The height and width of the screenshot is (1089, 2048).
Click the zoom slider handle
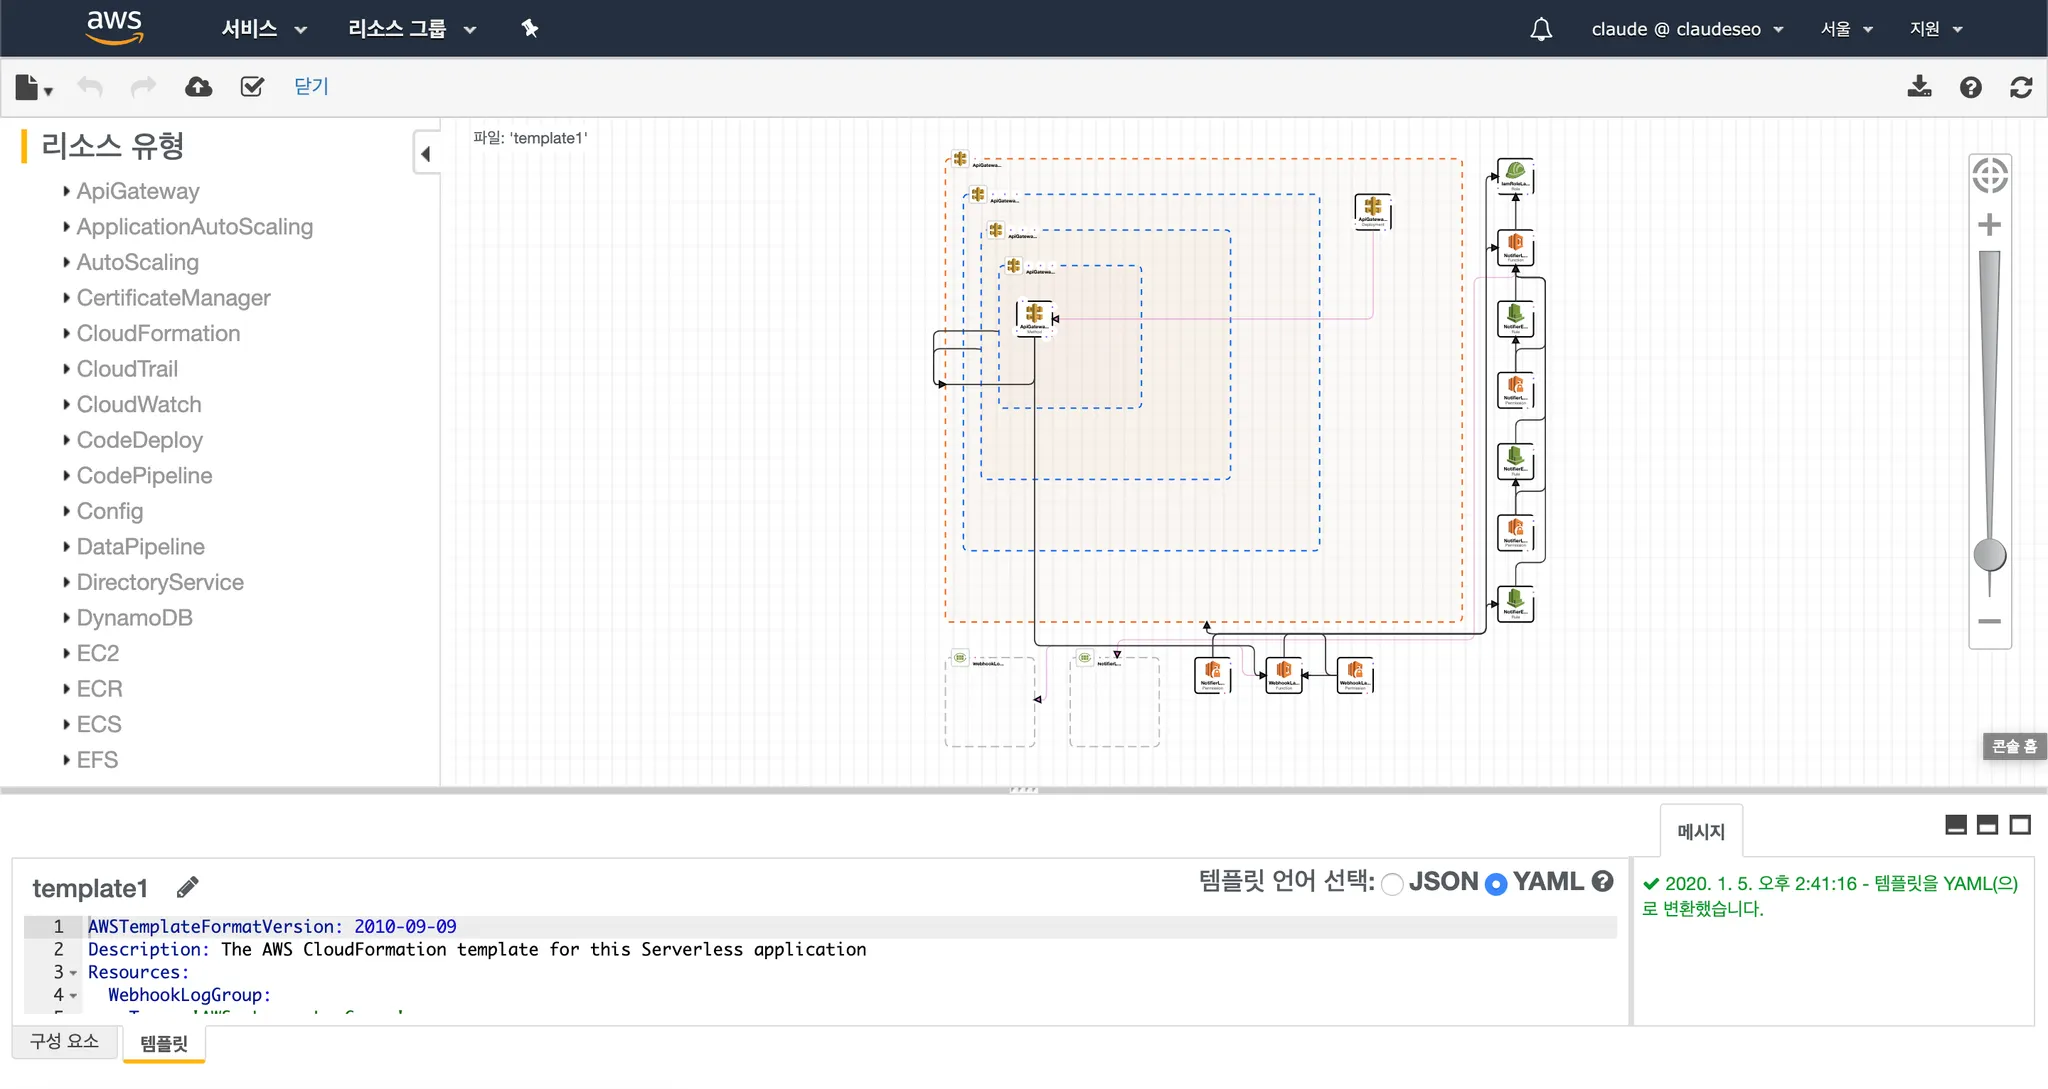click(1989, 554)
